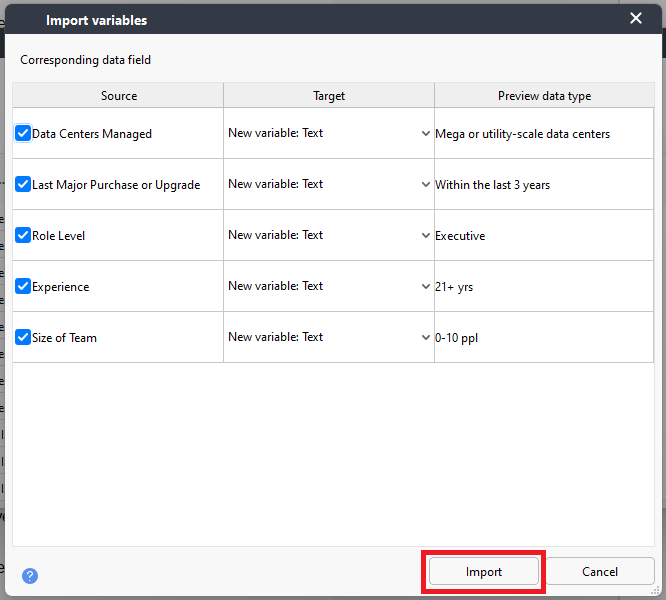Click the 'Role Level' source label
Screen dimensions: 666x600
[59, 236]
